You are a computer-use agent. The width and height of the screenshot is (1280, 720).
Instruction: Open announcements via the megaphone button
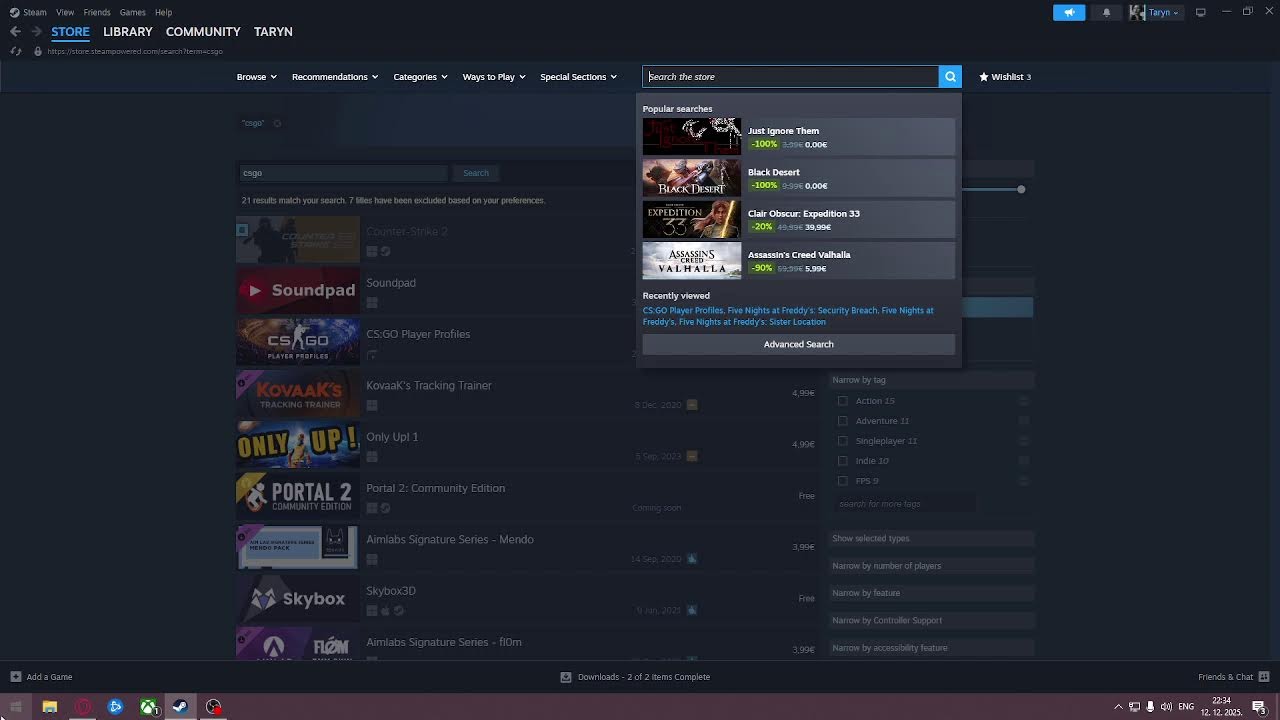1069,12
